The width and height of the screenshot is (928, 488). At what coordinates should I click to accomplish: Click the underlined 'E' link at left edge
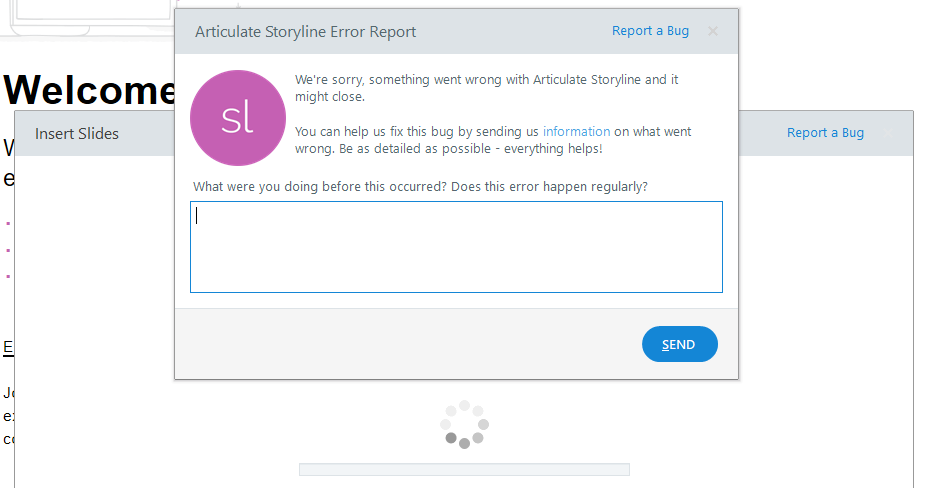click(8, 348)
